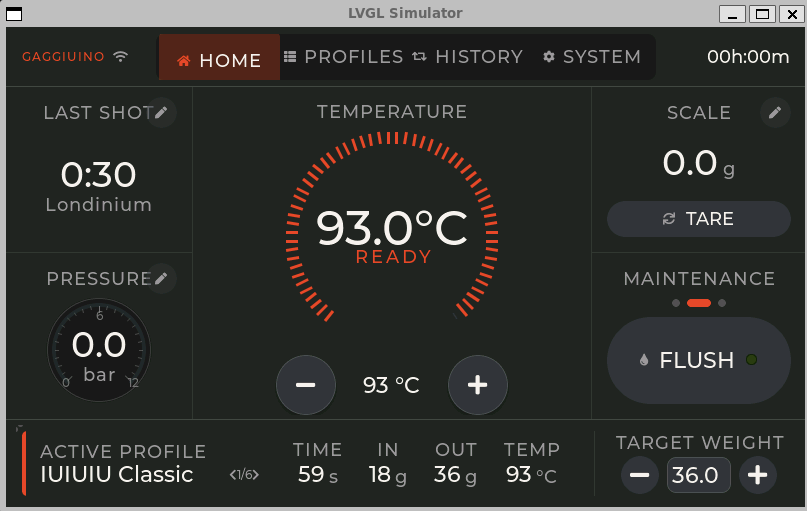The width and height of the screenshot is (807, 511).
Task: Decrease target weight with minus button
Action: pyautogui.click(x=639, y=475)
